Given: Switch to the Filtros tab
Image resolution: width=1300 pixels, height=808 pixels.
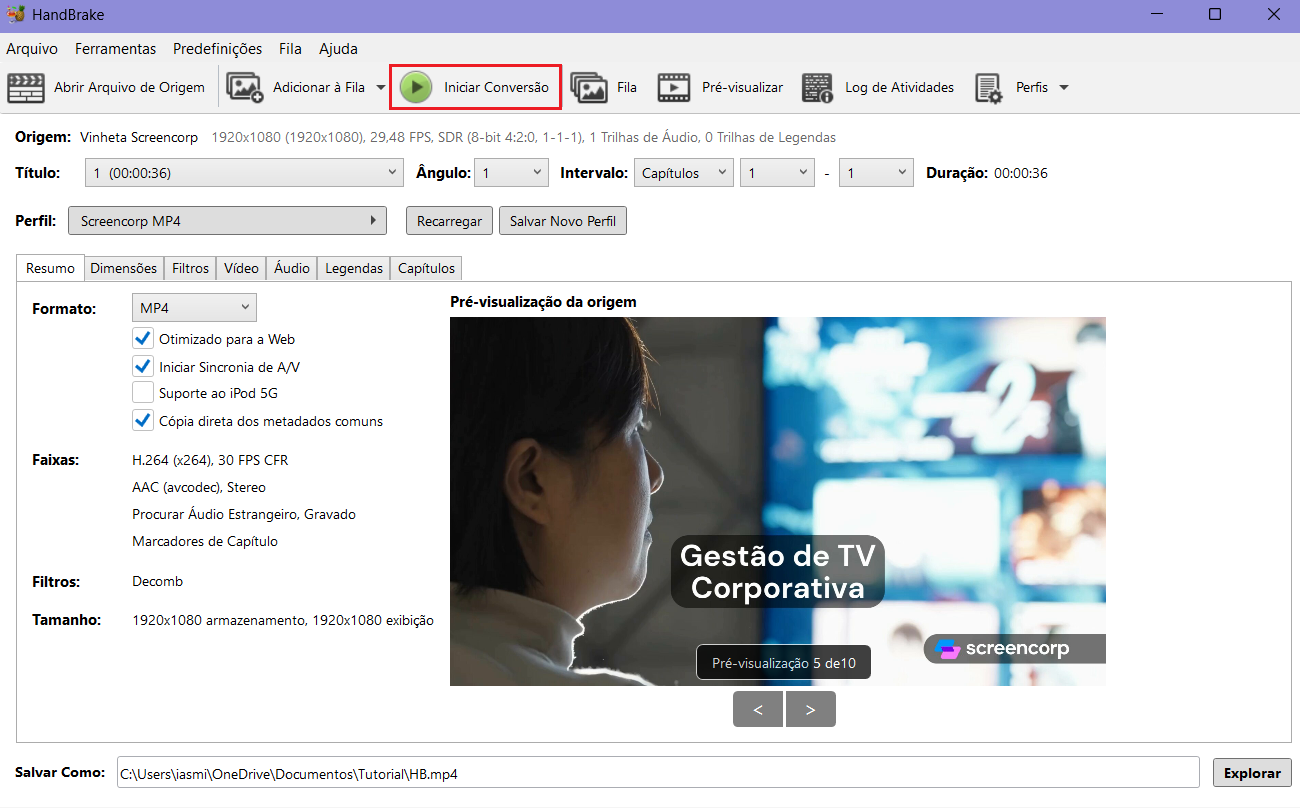Looking at the screenshot, I should click(x=190, y=268).
